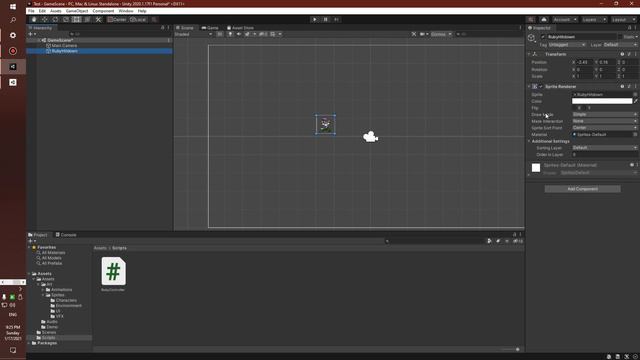Collapse the Transform component

coord(529,54)
